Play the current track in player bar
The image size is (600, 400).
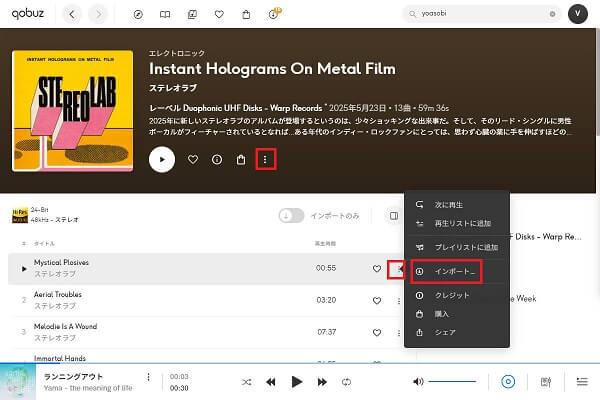point(297,382)
